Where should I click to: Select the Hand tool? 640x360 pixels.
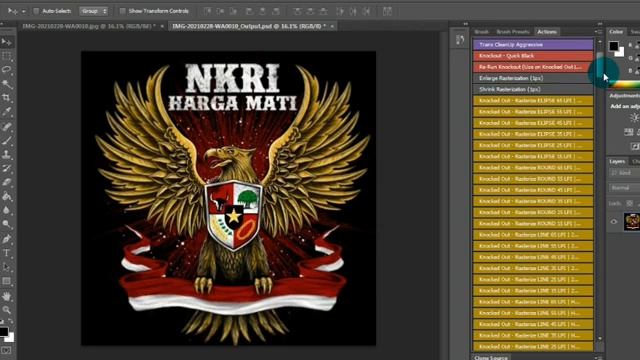tap(7, 296)
